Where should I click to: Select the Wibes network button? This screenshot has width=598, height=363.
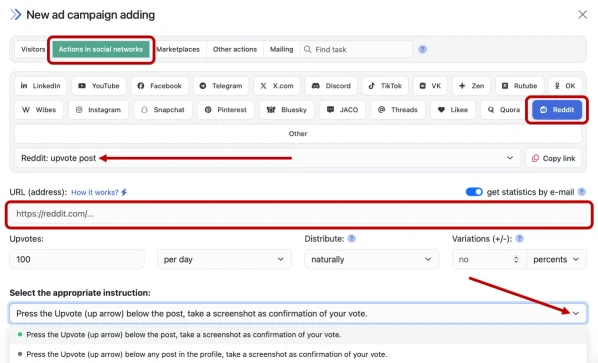click(x=39, y=110)
